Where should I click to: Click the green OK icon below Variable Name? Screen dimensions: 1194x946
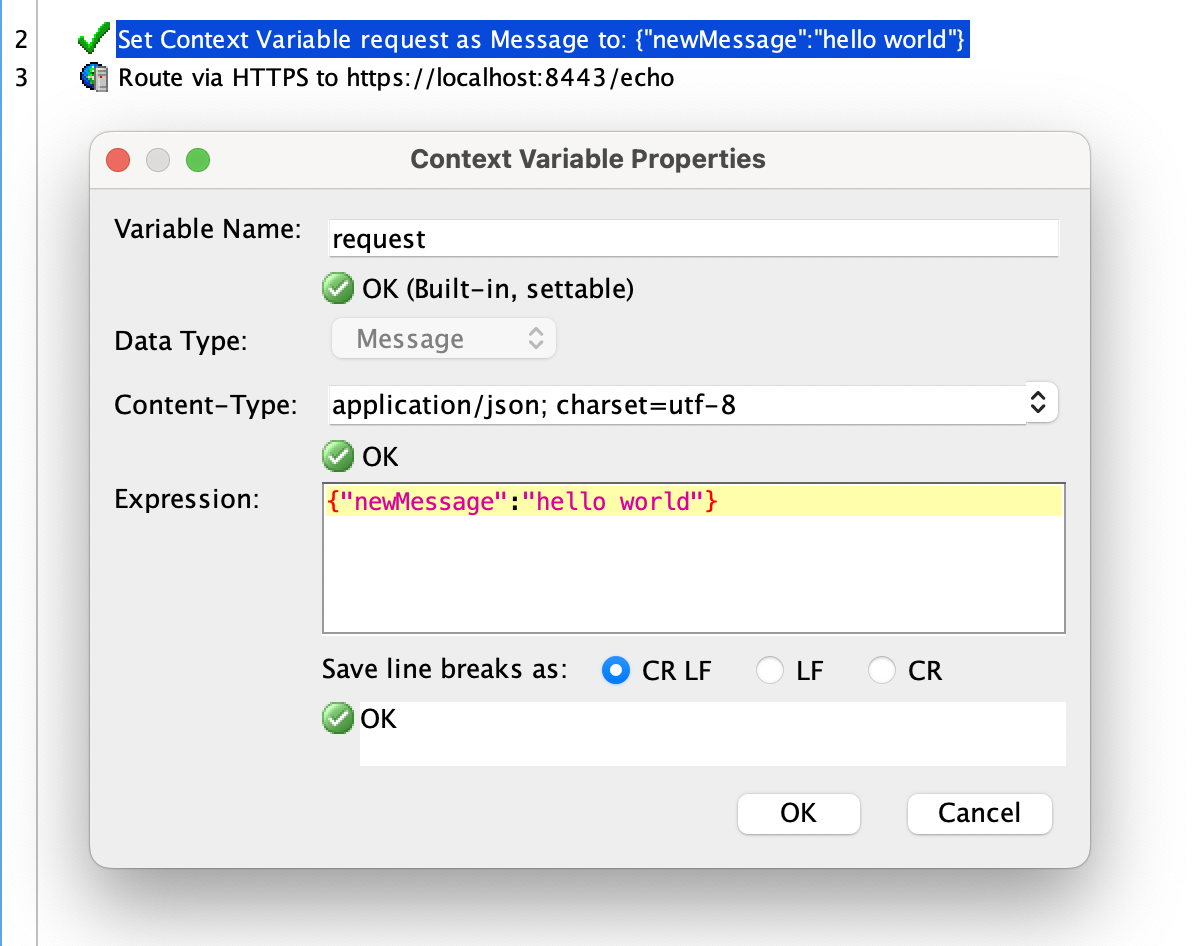338,288
